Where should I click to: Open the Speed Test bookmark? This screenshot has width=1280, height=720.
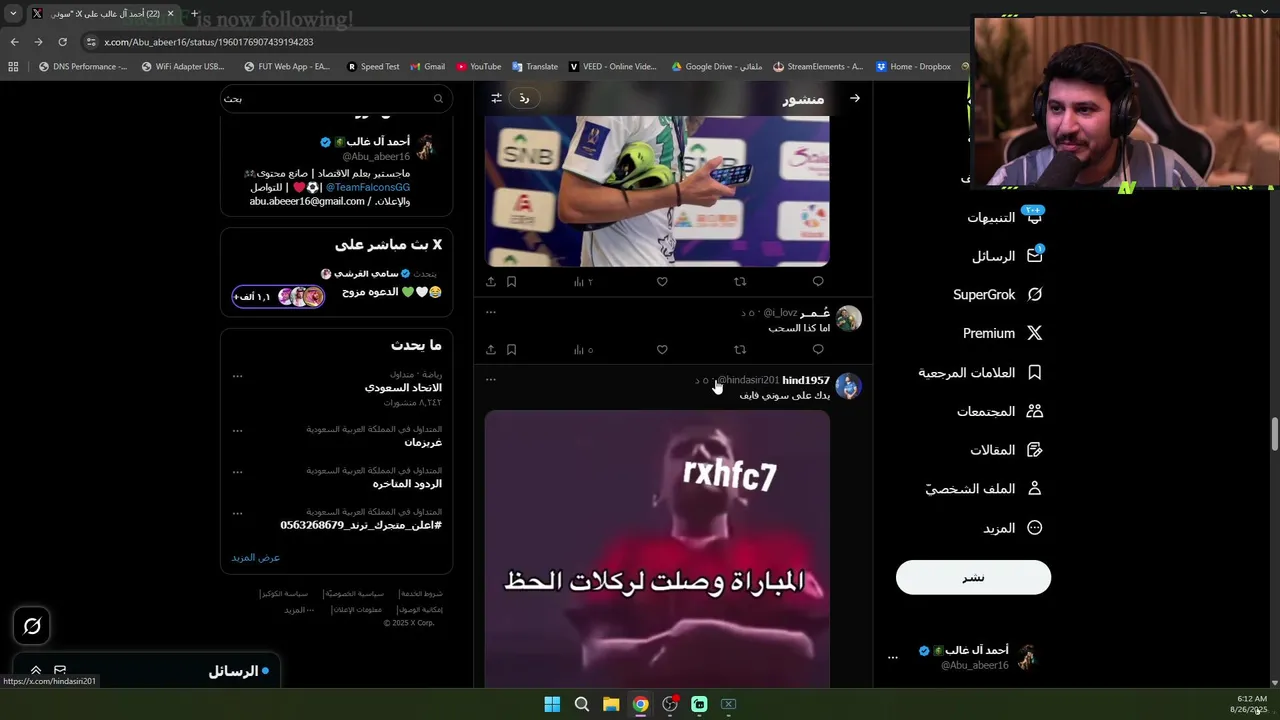point(373,67)
